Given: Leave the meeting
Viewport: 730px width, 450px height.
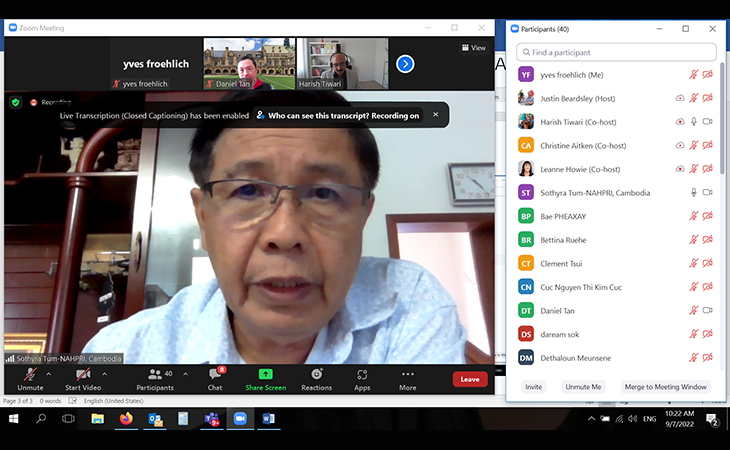Looking at the screenshot, I should point(470,379).
